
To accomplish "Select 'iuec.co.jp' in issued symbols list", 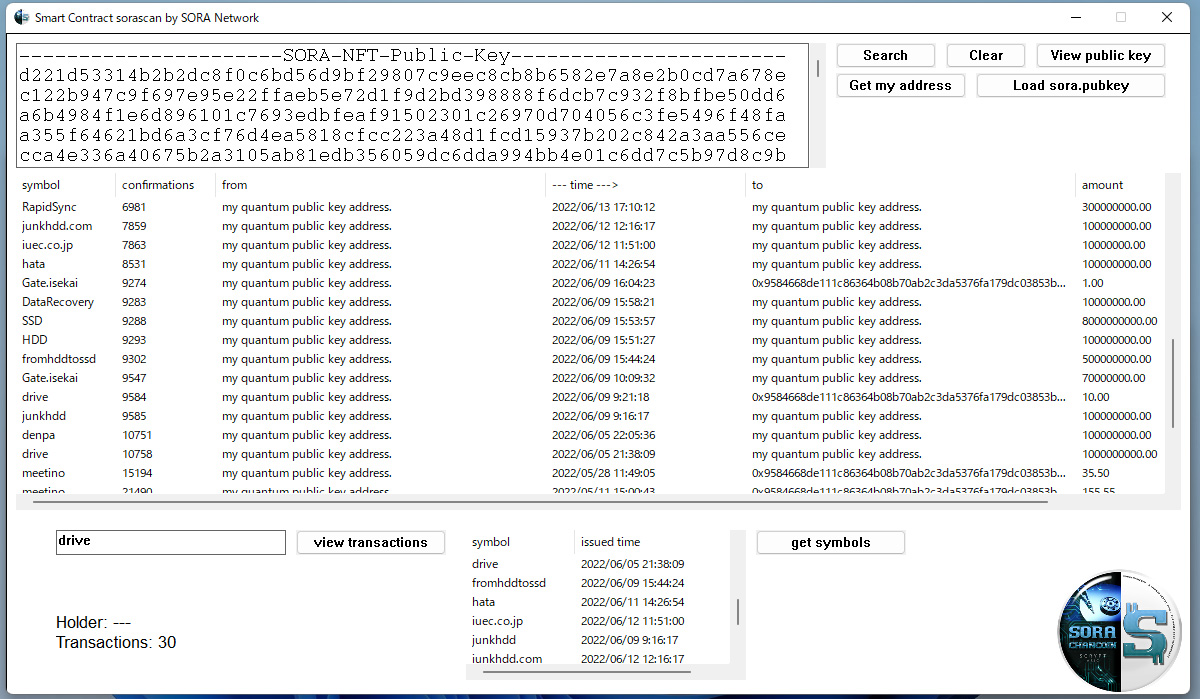I will coord(598,621).
